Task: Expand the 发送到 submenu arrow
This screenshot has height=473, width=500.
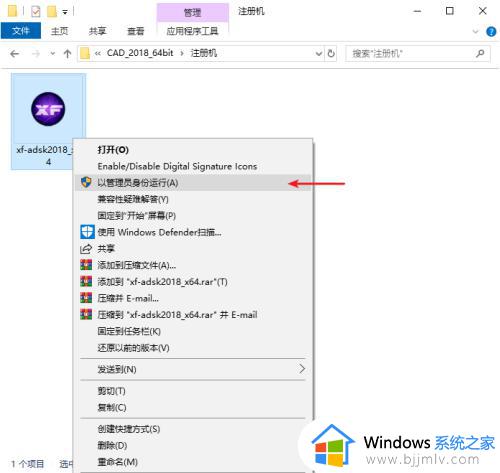Action: (302, 369)
